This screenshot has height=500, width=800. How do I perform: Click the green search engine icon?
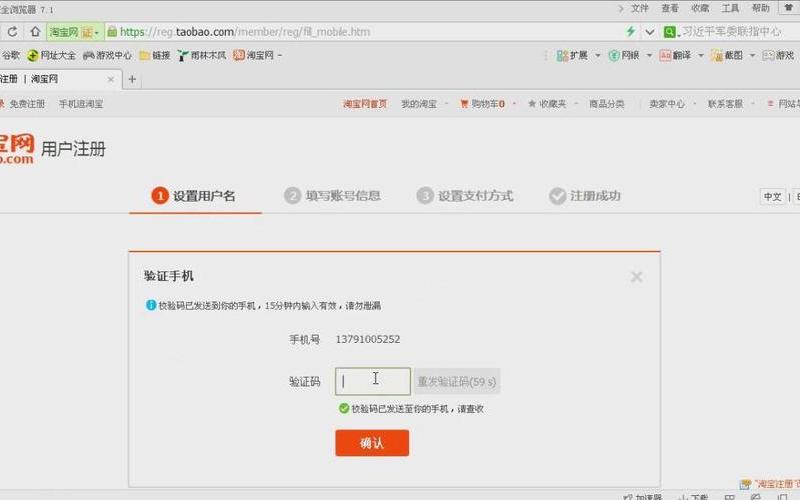[669, 32]
